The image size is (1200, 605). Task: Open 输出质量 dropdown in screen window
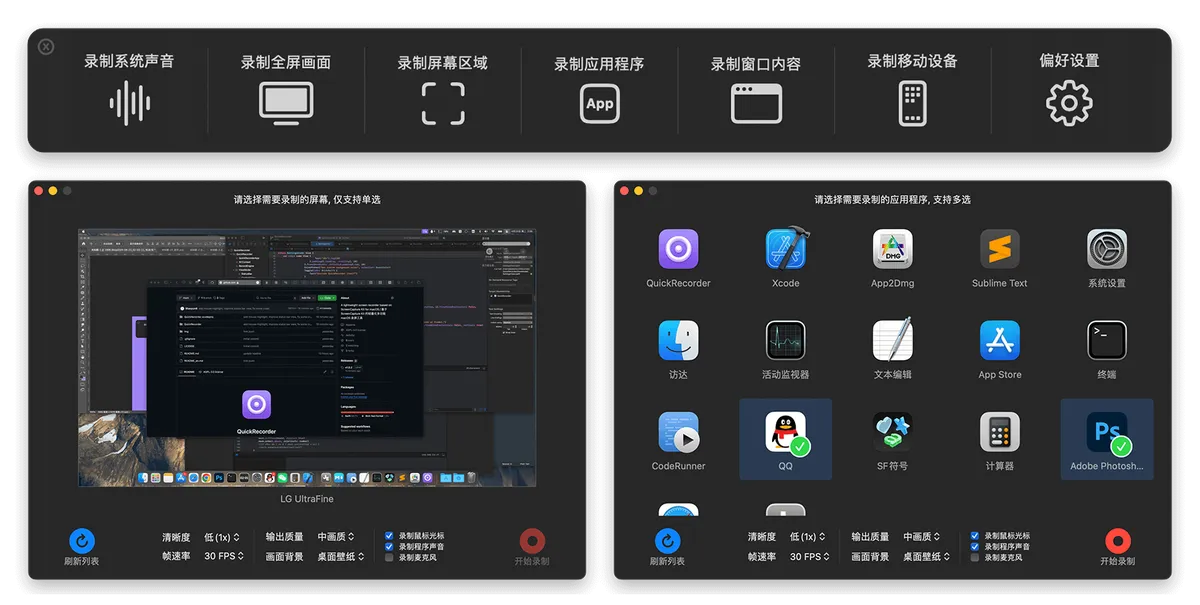[337, 537]
